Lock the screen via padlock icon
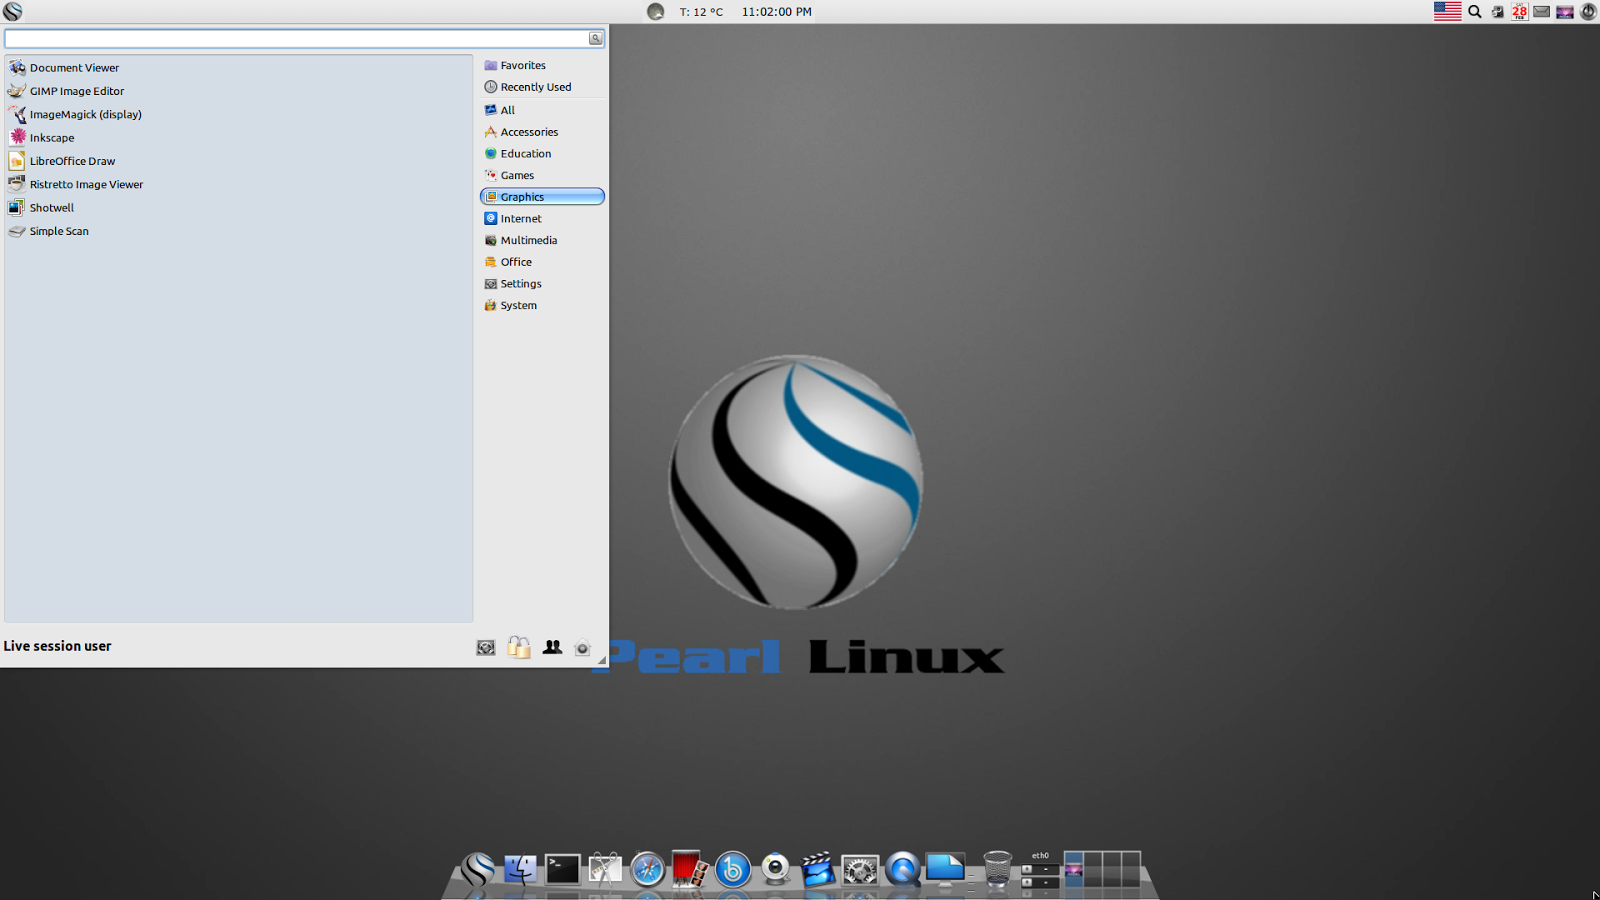 coord(518,647)
